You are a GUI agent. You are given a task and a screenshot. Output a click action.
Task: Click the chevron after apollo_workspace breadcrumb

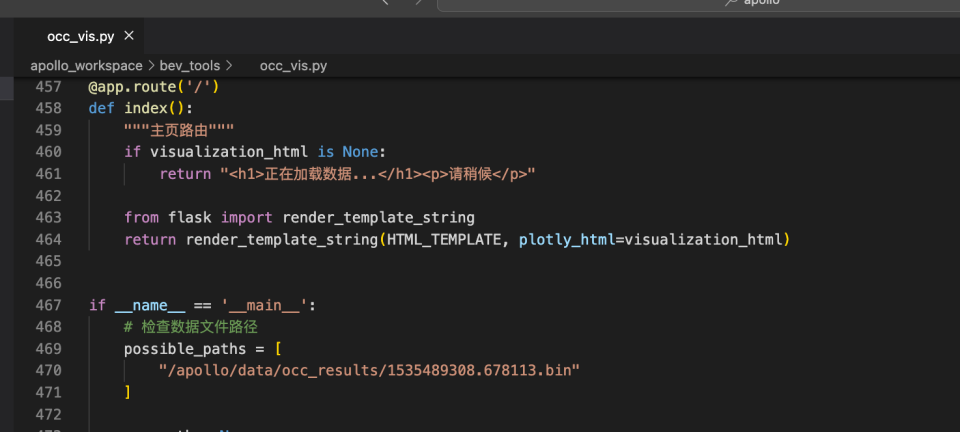(151, 66)
